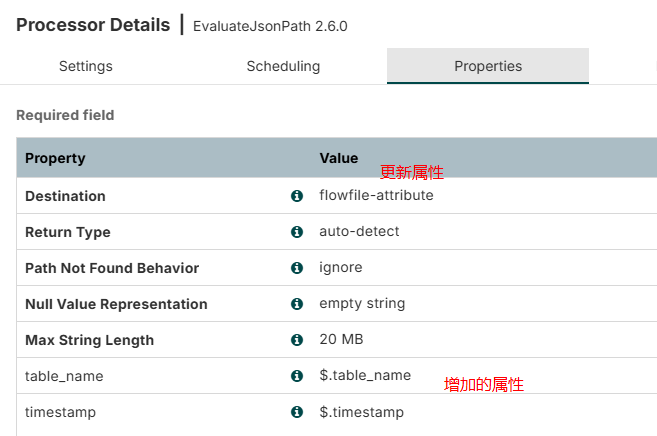The height and width of the screenshot is (436, 657).
Task: Edit the flowfile-attribute Destination value
Action: 376,196
